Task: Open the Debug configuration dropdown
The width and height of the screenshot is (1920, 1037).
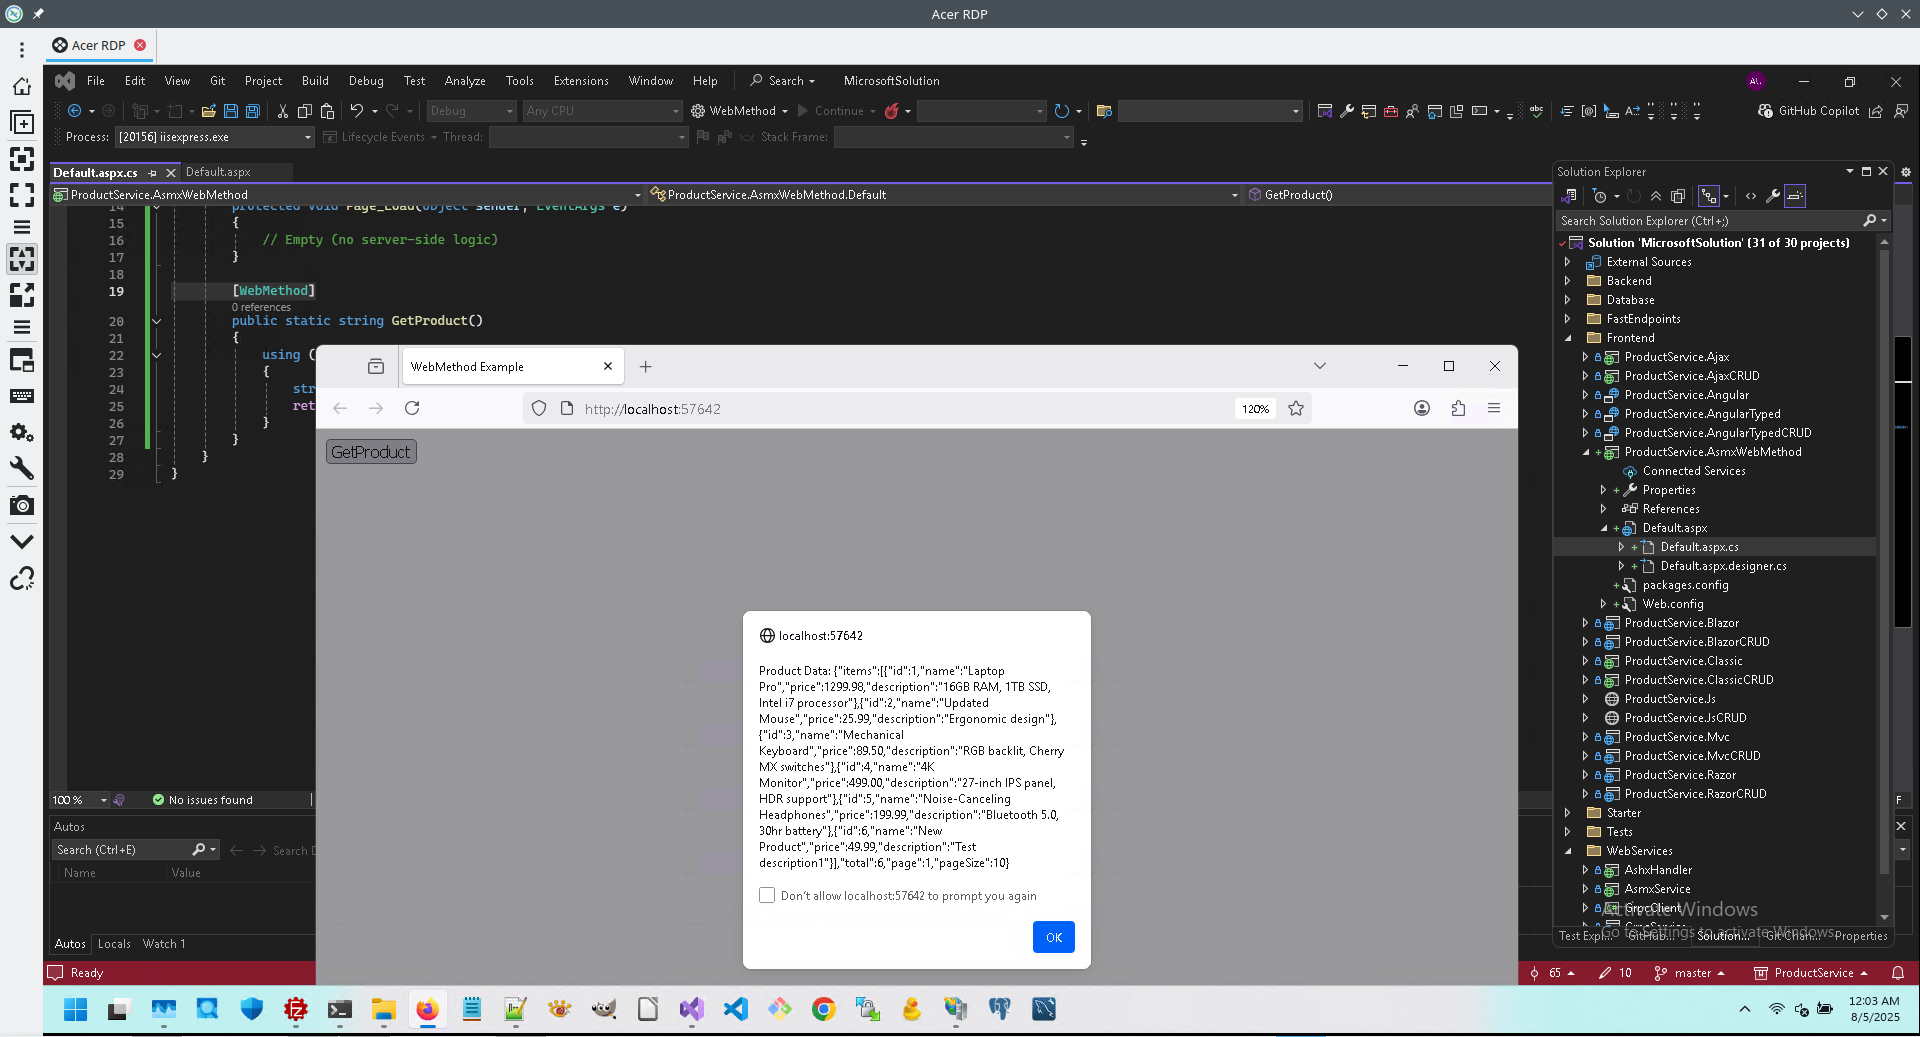Action: [471, 111]
